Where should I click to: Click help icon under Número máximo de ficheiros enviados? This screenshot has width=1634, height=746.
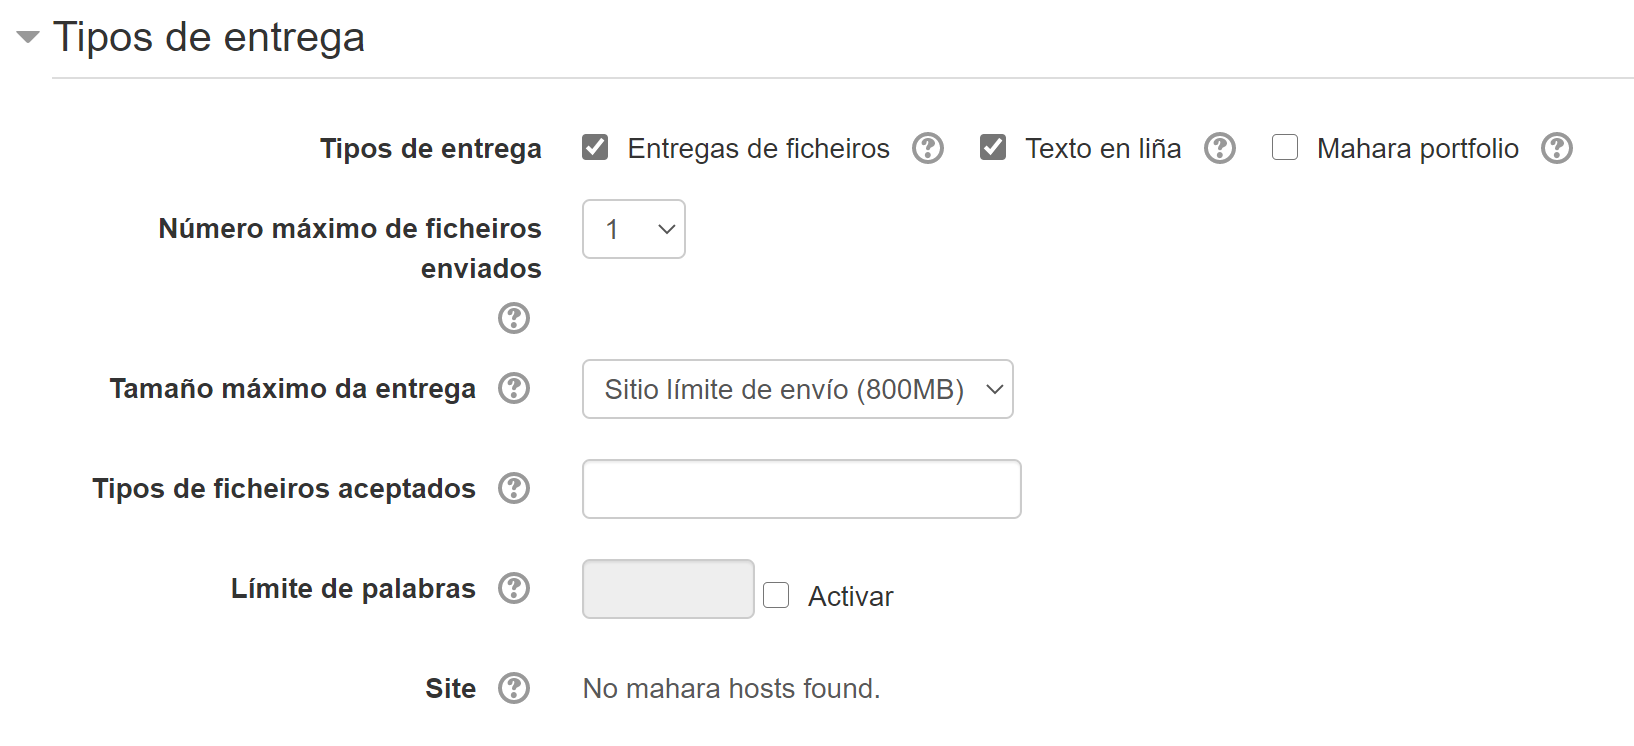[514, 318]
